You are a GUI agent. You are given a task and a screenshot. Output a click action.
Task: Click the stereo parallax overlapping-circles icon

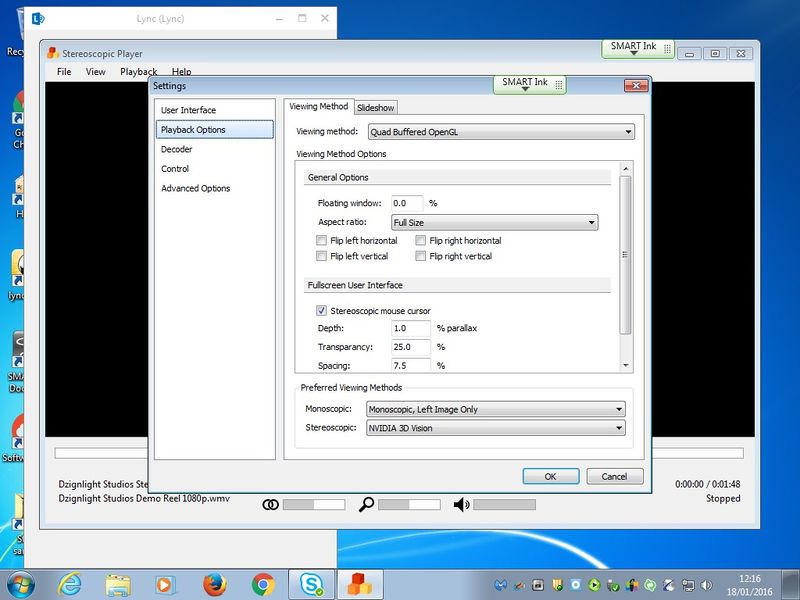[x=270, y=505]
